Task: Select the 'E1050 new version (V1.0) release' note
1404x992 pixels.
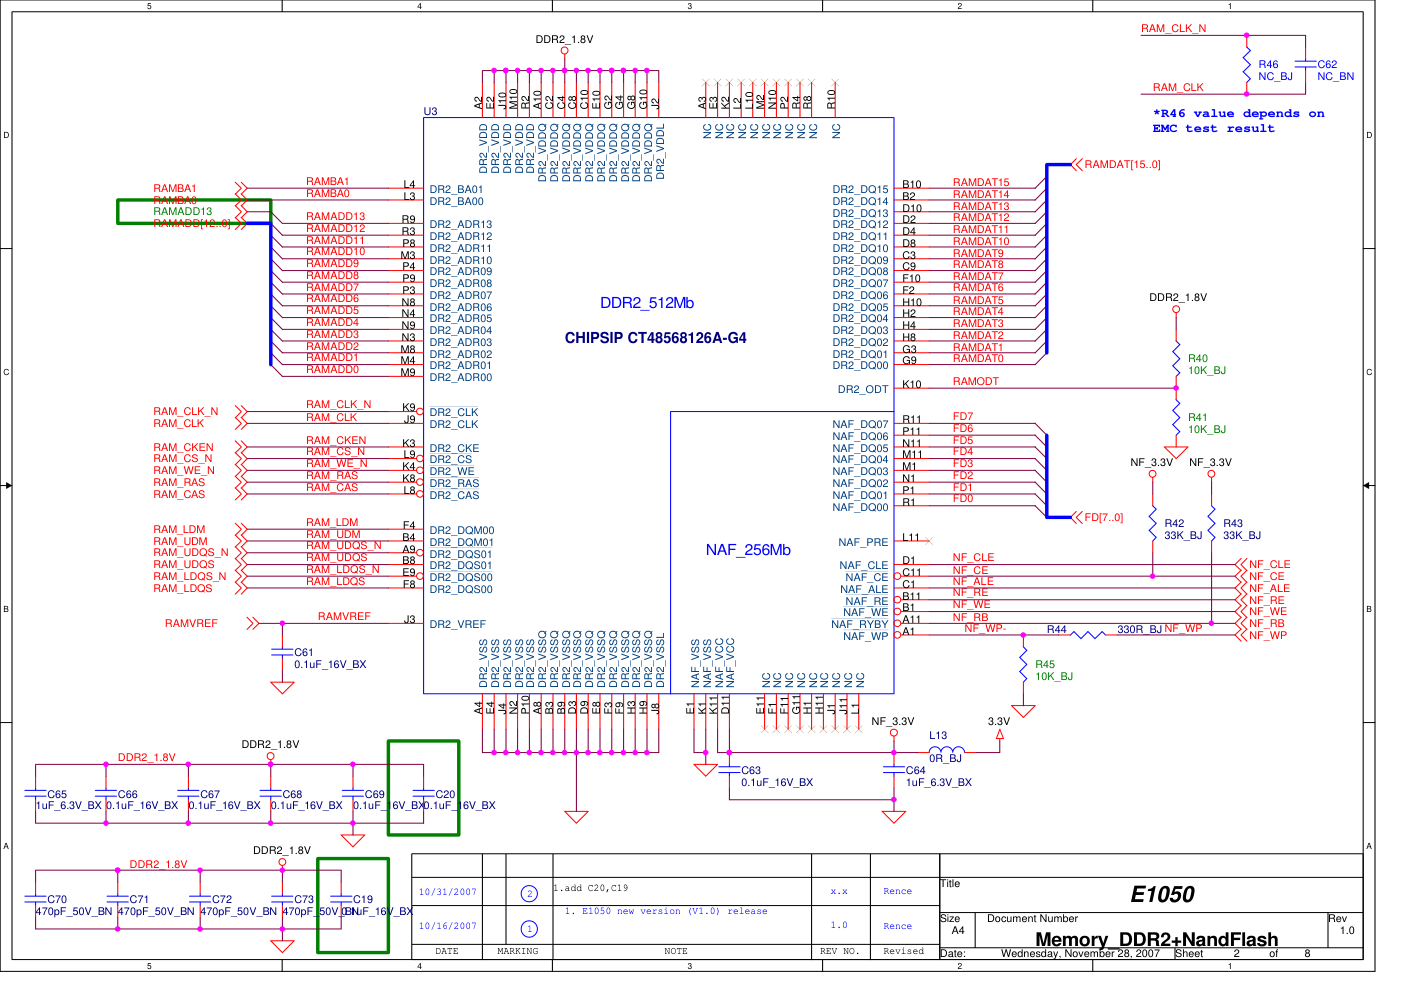Action: [x=666, y=911]
